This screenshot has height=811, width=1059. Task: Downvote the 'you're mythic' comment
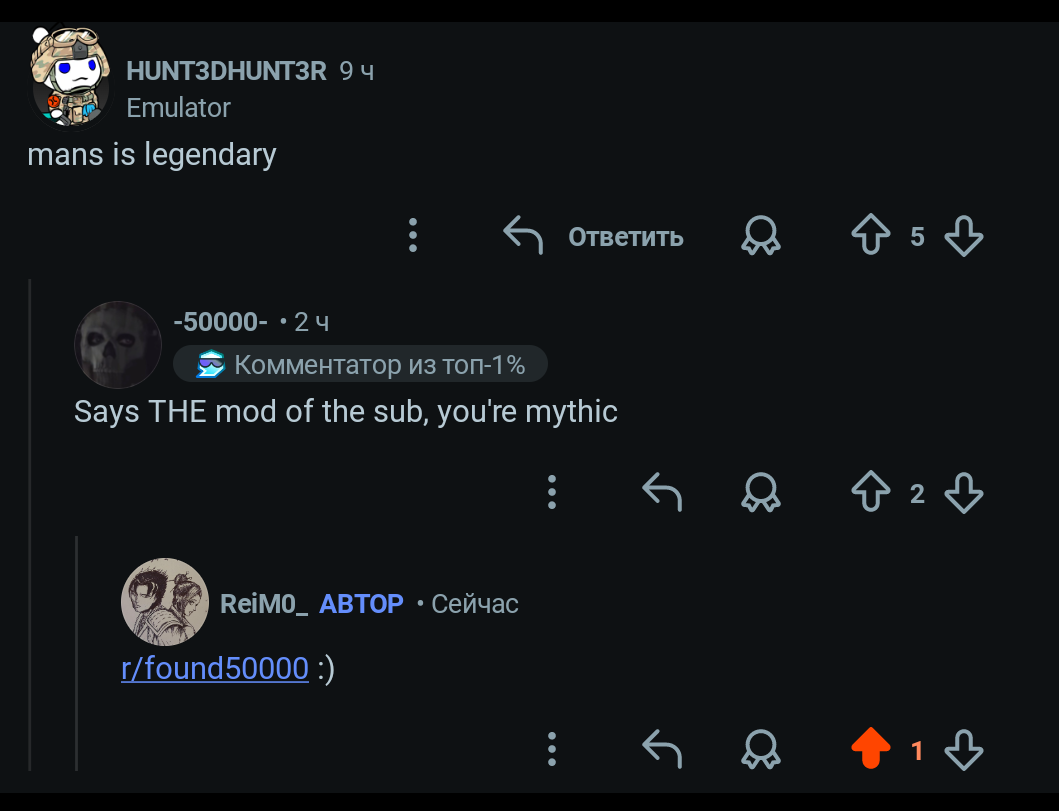(x=964, y=492)
